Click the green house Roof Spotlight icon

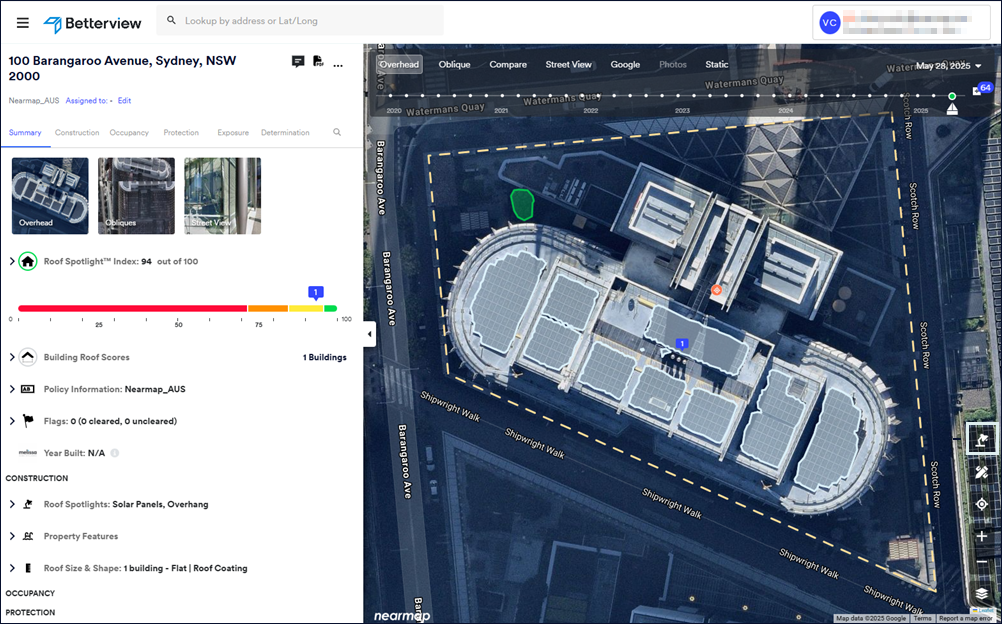coord(27,261)
